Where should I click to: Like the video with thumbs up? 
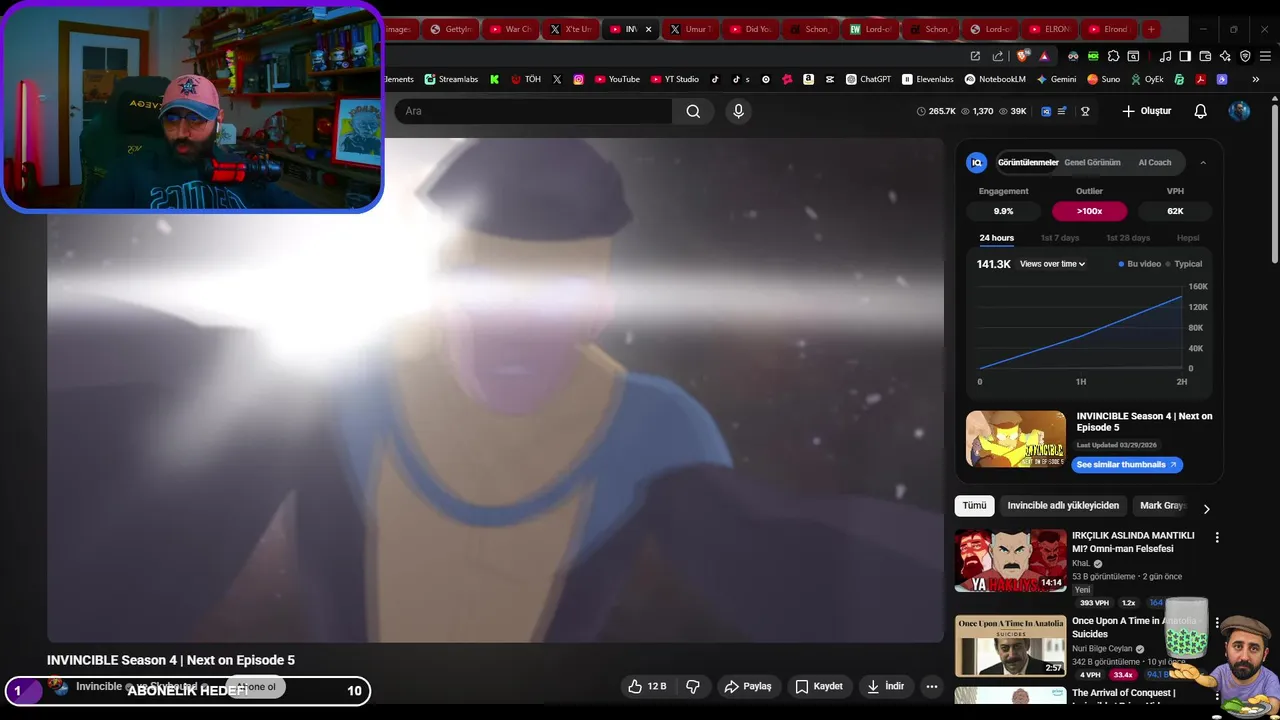(x=647, y=686)
